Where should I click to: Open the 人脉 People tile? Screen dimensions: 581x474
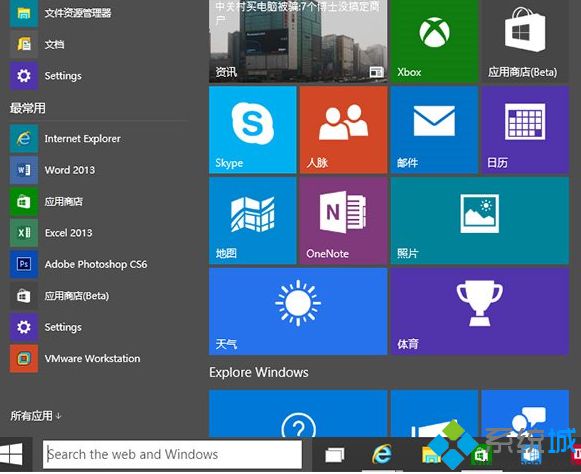click(x=343, y=130)
